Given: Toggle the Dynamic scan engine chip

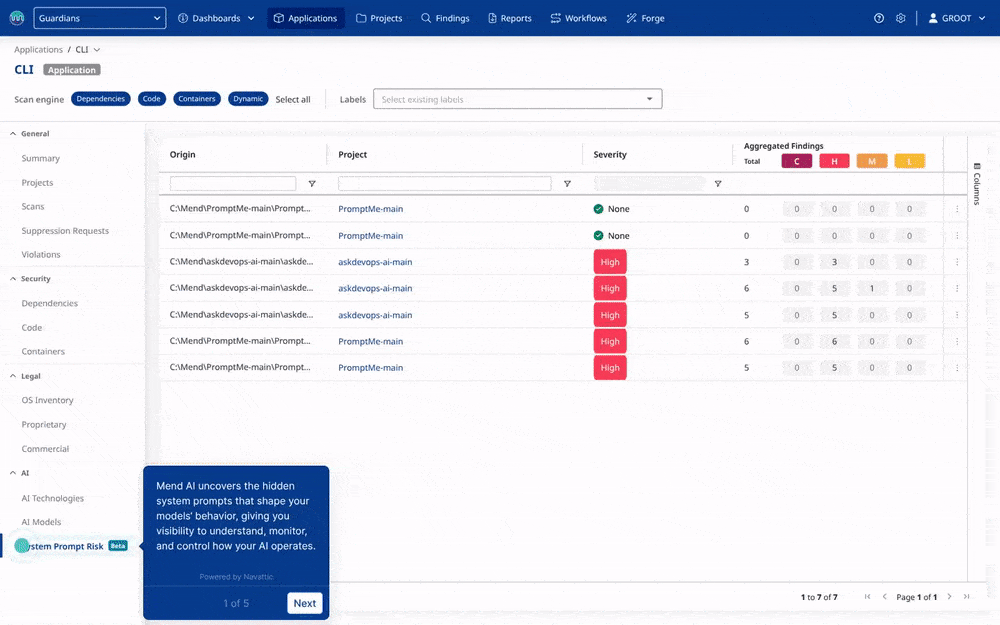Looking at the screenshot, I should click(x=248, y=99).
